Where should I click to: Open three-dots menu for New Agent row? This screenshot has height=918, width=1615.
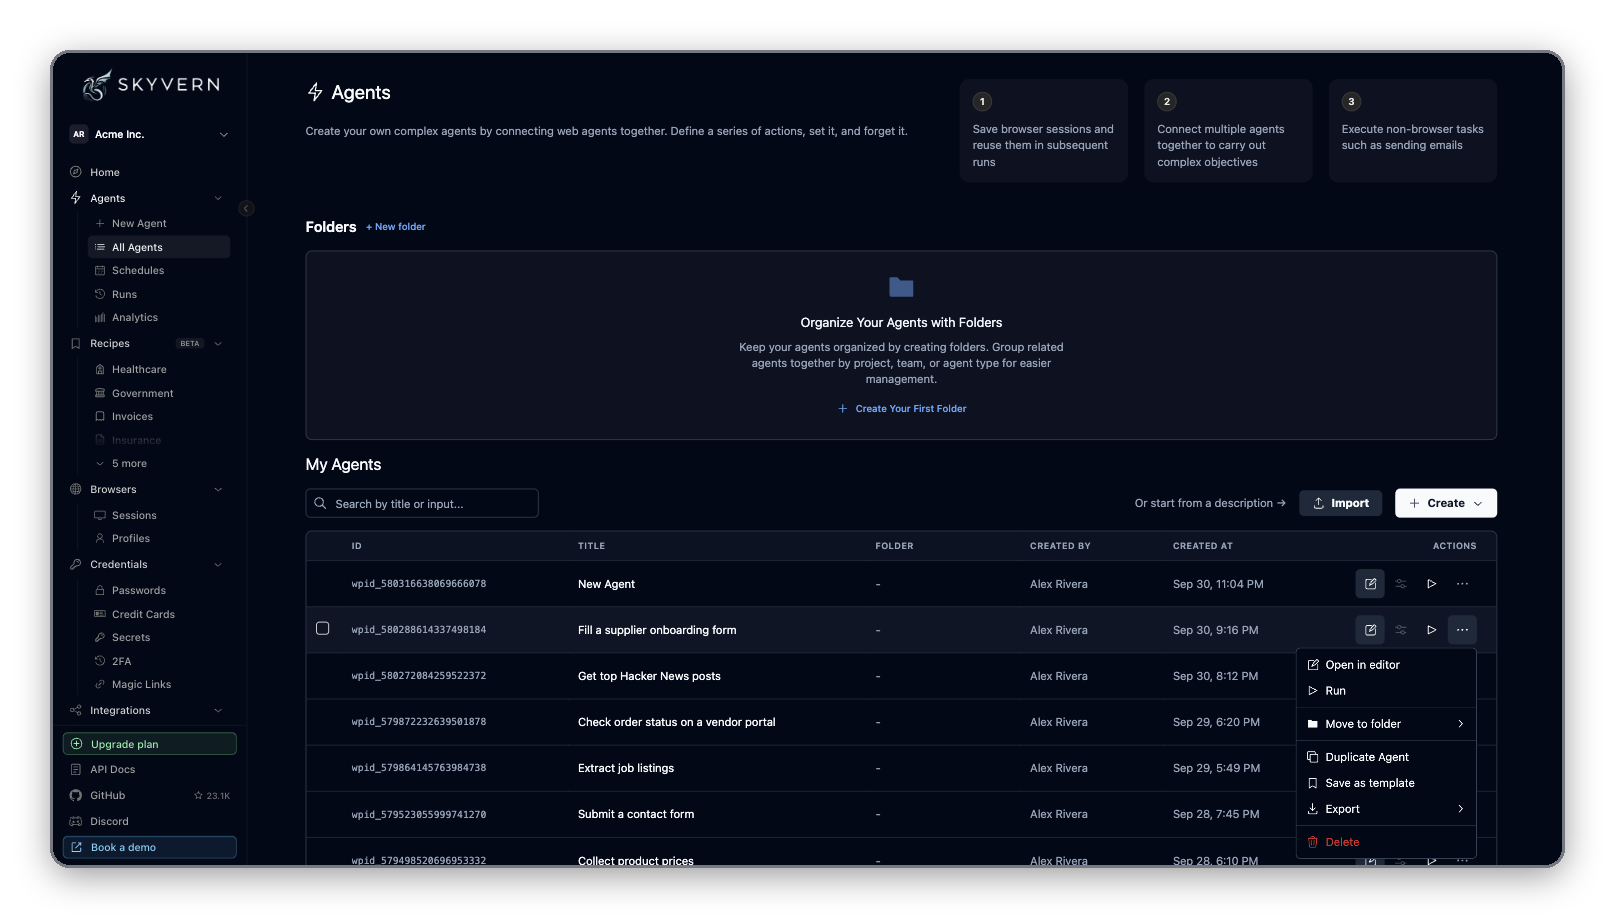click(x=1462, y=584)
